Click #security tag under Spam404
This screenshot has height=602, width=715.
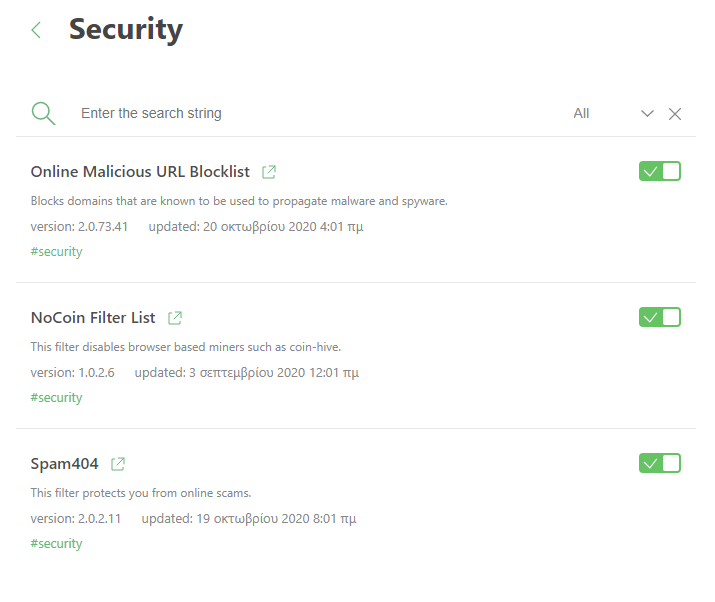tap(56, 544)
